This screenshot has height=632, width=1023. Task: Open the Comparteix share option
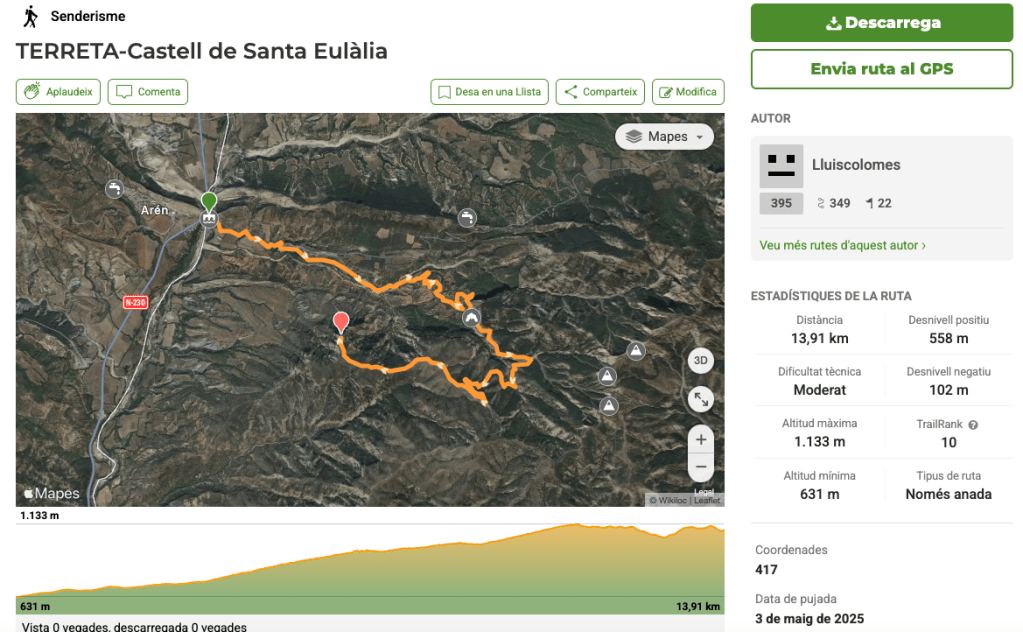point(600,92)
